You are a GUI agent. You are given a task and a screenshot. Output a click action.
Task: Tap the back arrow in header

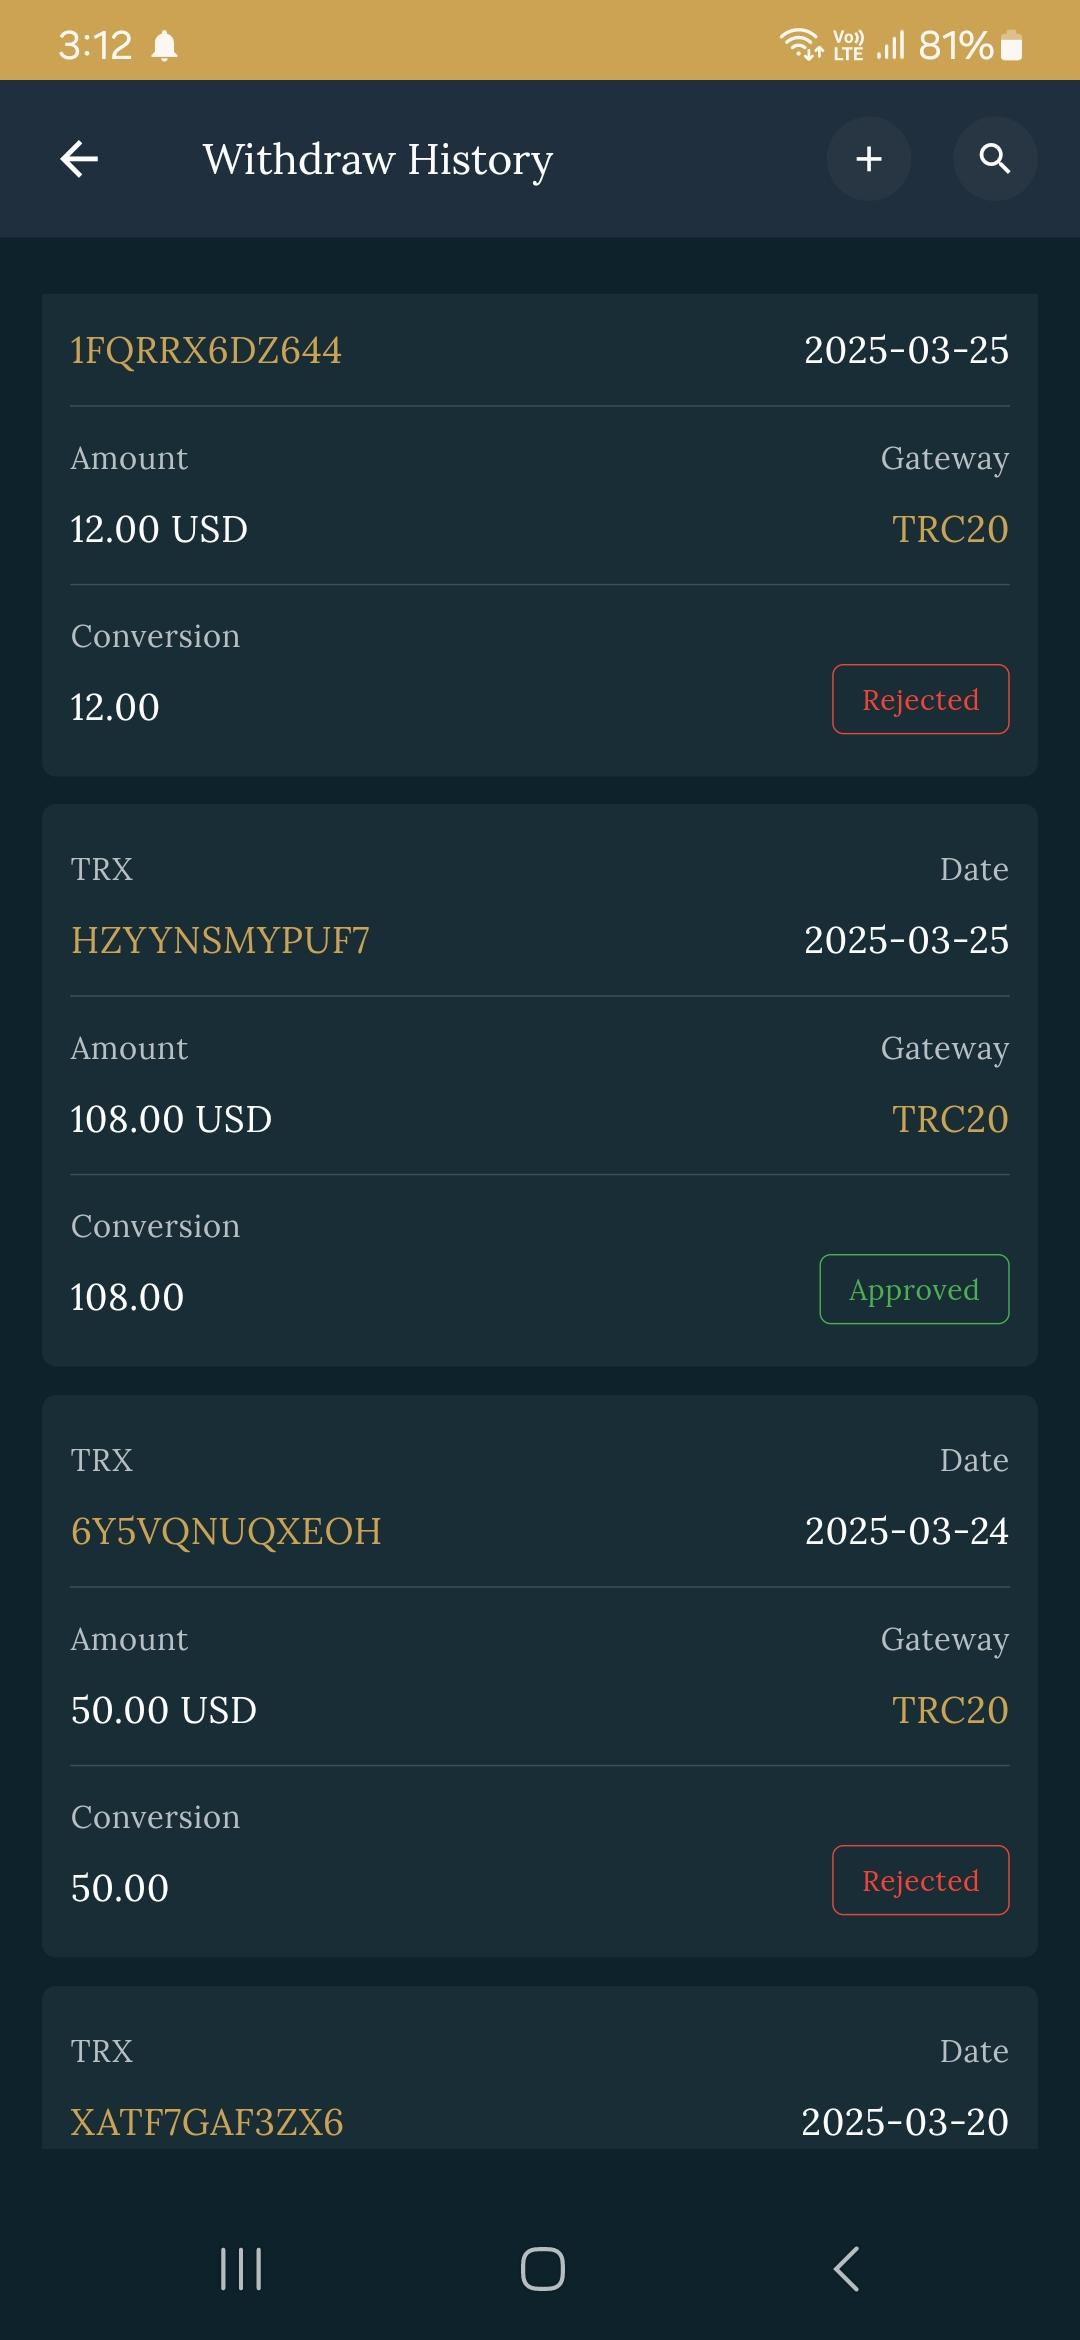point(79,159)
